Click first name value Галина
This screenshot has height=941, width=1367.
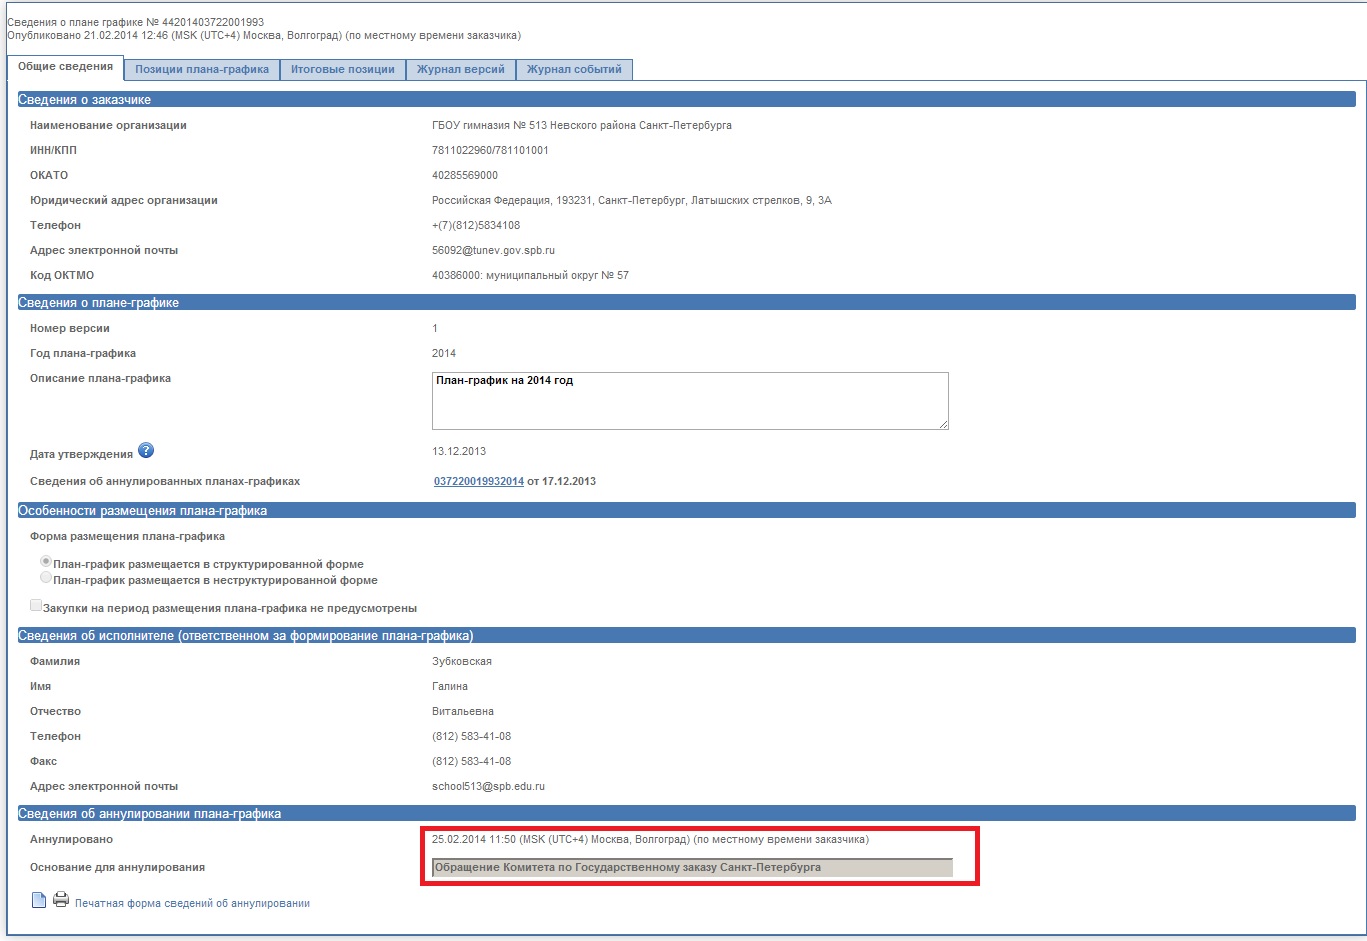(450, 686)
